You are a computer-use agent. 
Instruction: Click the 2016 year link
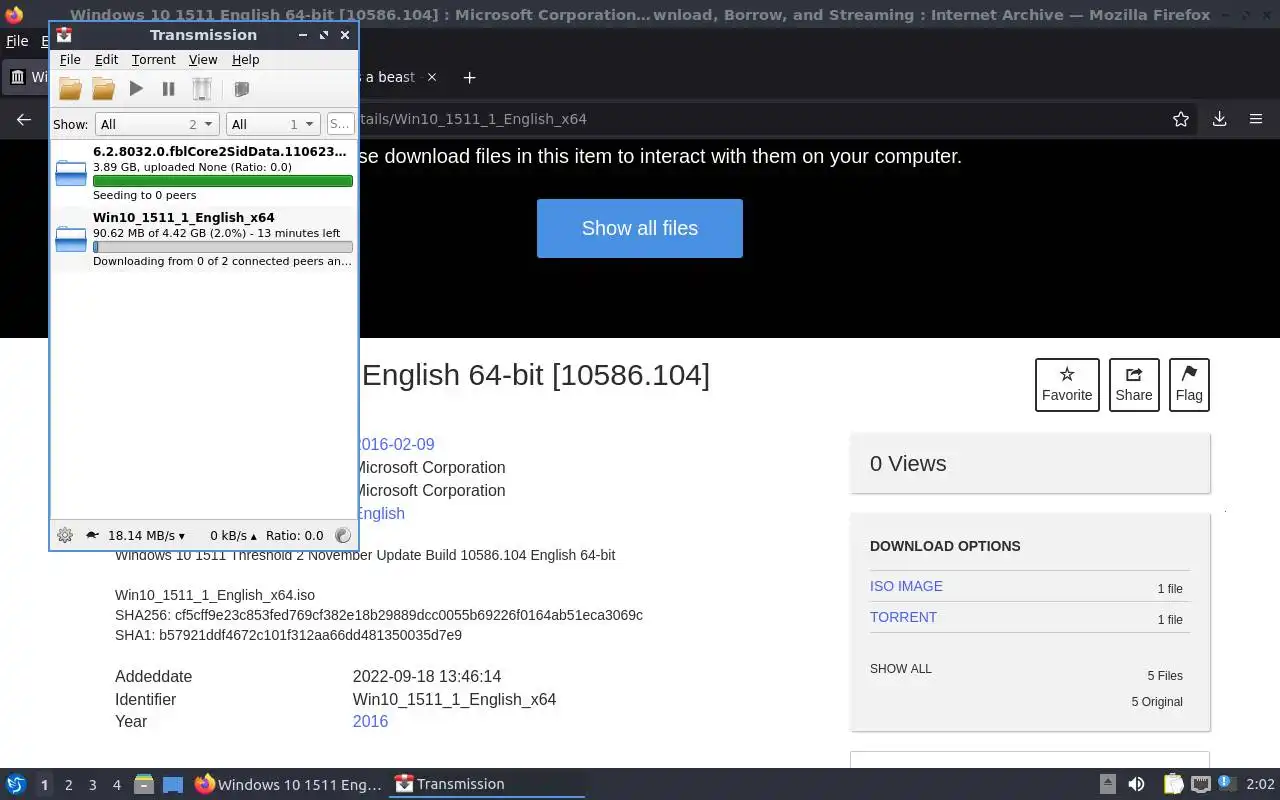pyautogui.click(x=370, y=721)
